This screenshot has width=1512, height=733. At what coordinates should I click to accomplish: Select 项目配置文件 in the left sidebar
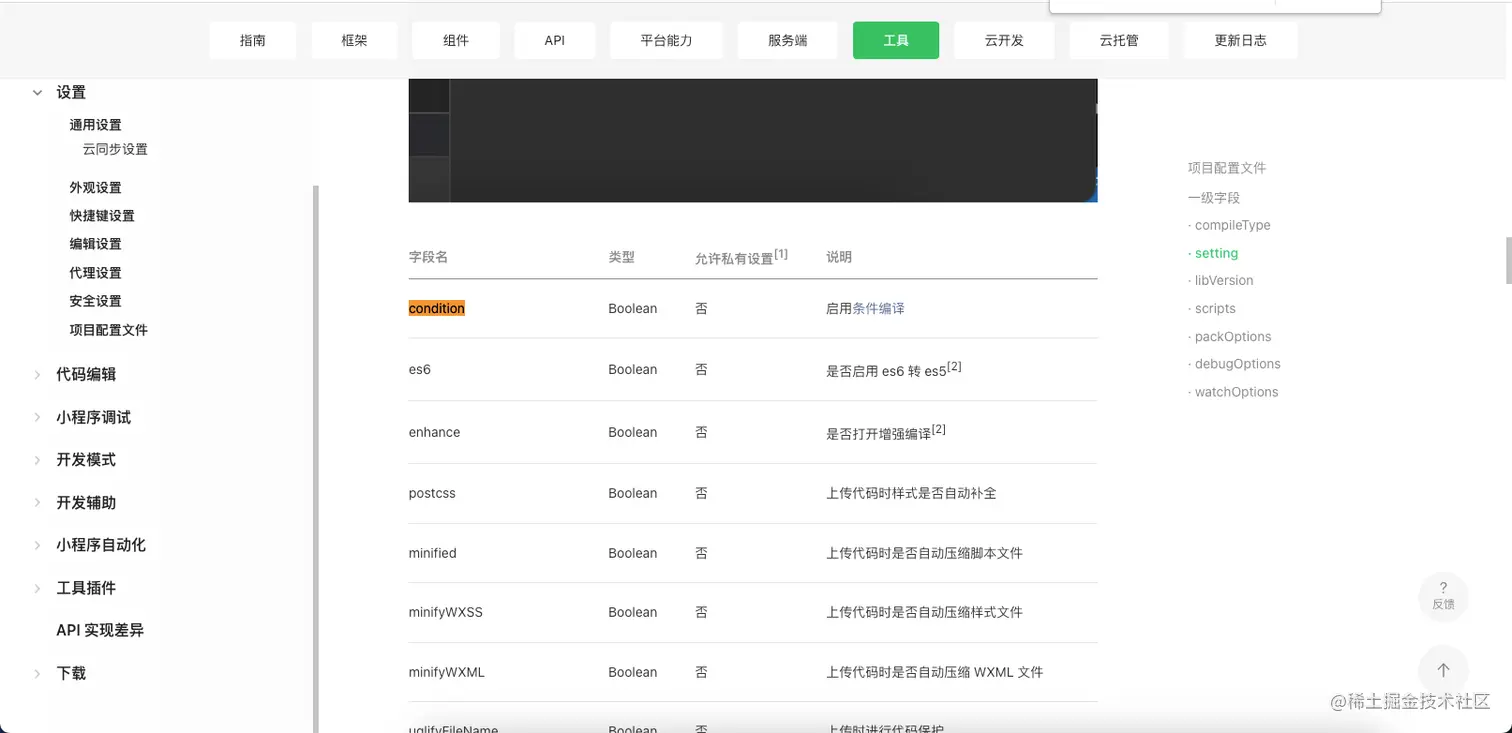pyautogui.click(x=110, y=329)
